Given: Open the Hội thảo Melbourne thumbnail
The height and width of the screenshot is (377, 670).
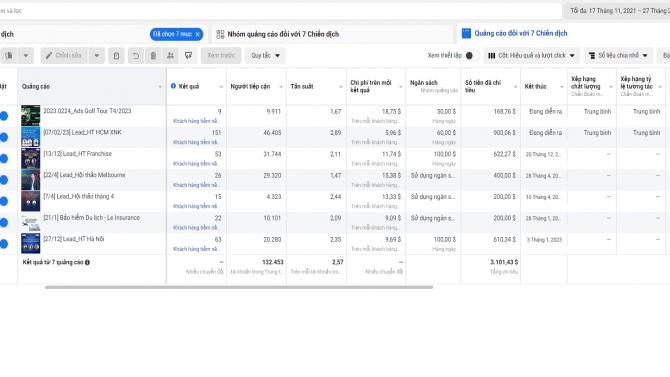Looking at the screenshot, I should [x=30, y=180].
